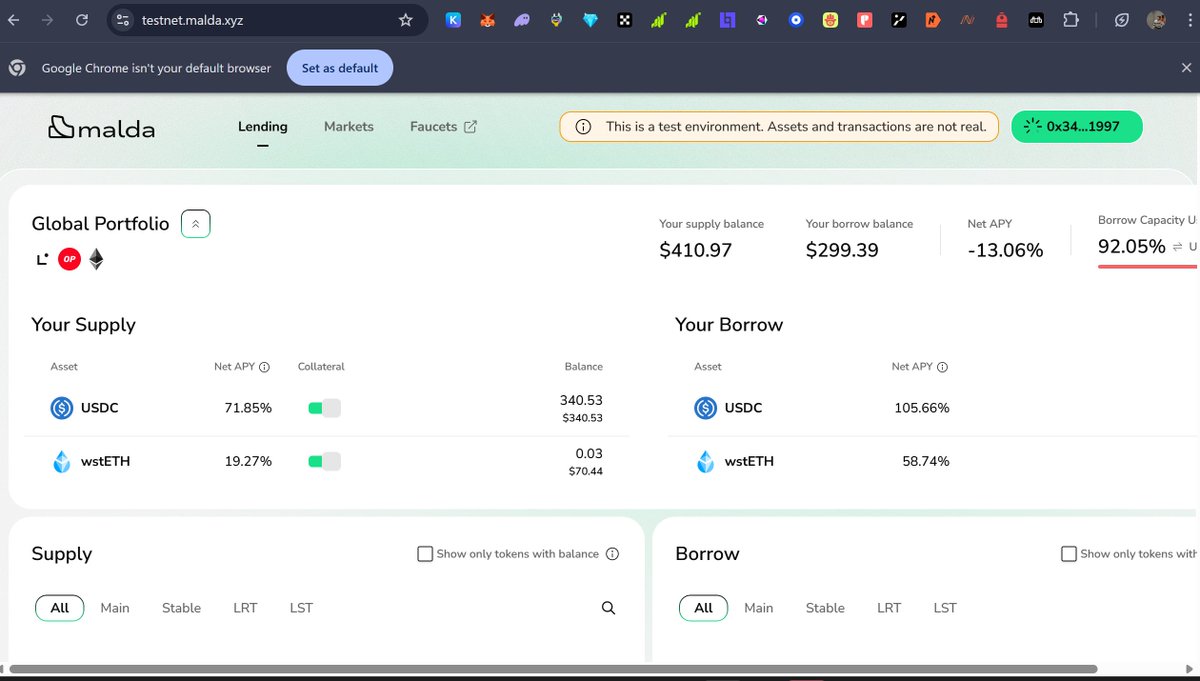Select the Stable filter in Supply
Screen dimensions: 1200x681
(x=181, y=608)
